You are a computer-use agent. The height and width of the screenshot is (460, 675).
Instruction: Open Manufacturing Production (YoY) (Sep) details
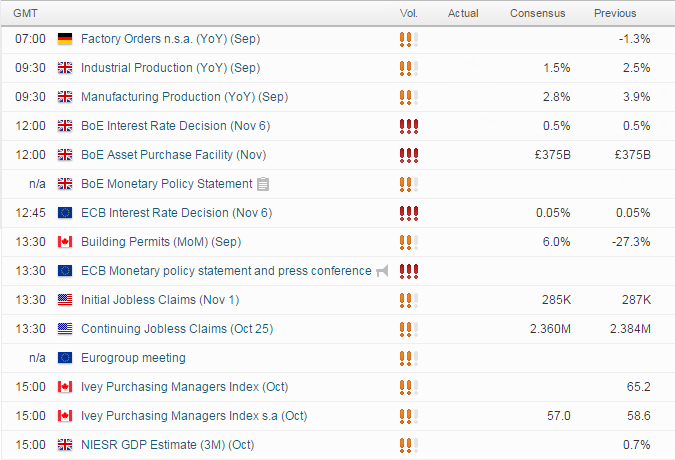tap(184, 97)
